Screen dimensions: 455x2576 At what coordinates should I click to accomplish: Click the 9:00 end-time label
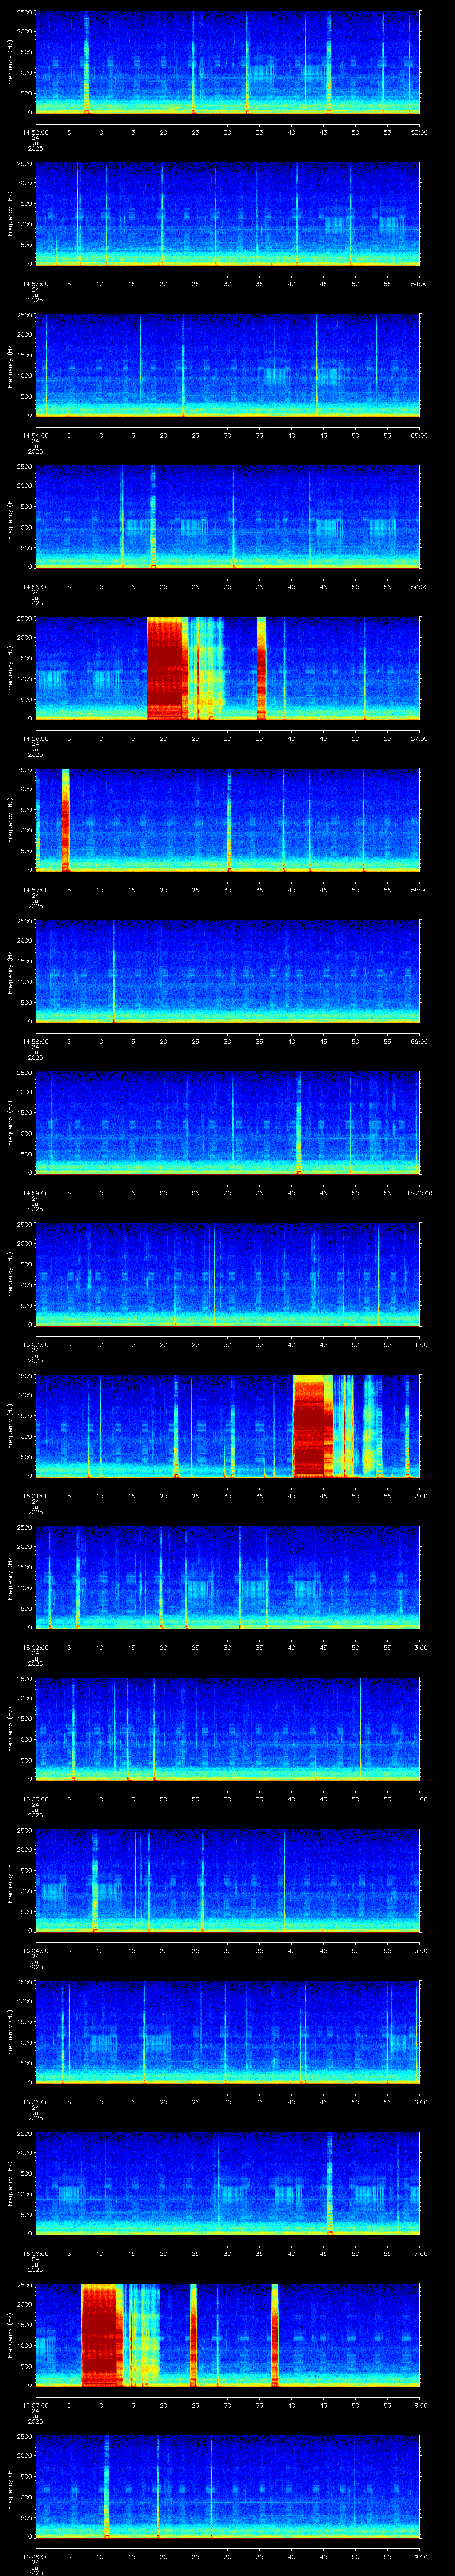click(420, 2556)
